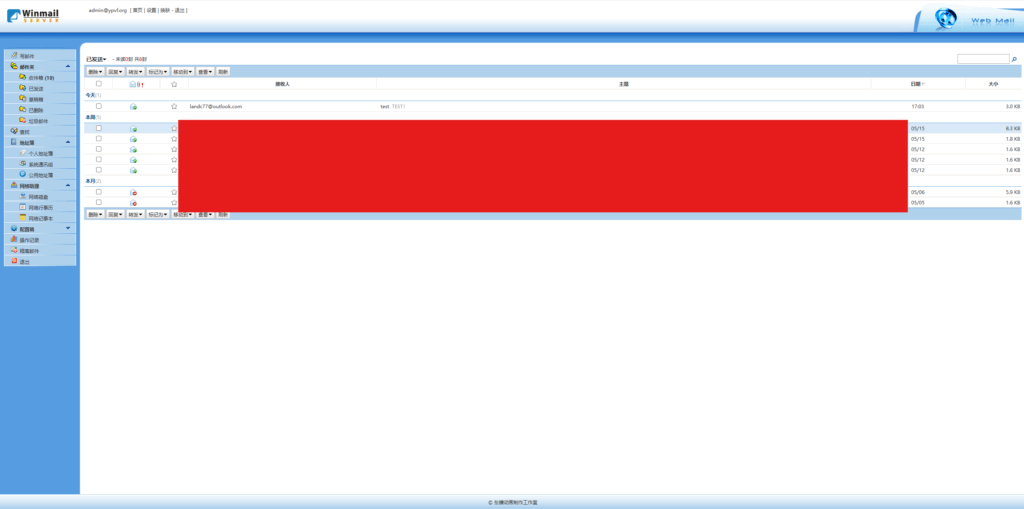Sort by the 日期 date column header
Image resolution: width=1024 pixels, height=509 pixels.
pyautogui.click(x=916, y=84)
